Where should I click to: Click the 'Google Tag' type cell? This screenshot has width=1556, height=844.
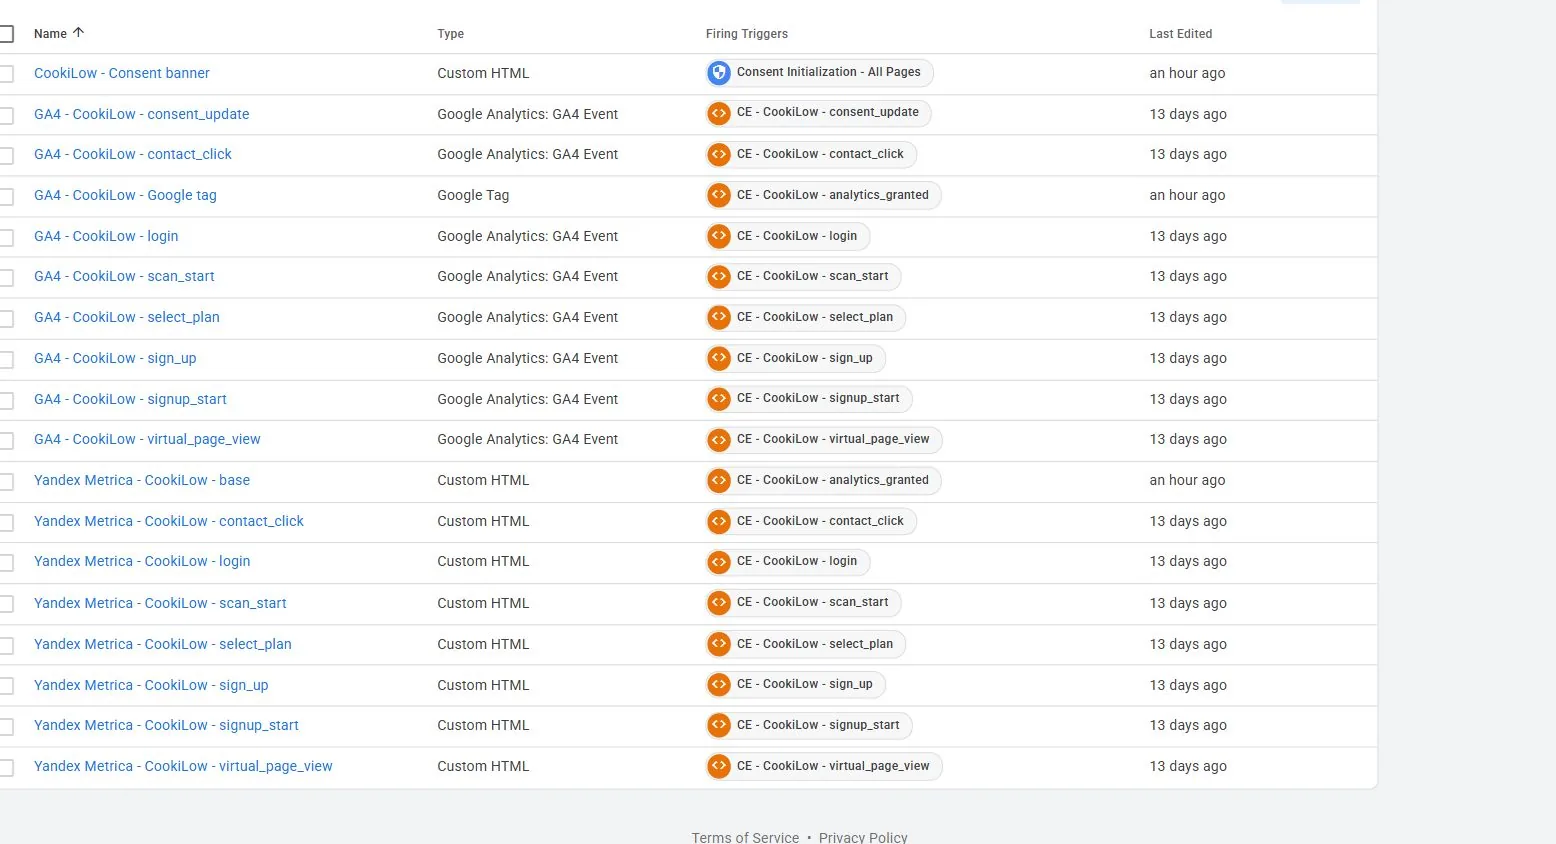tap(473, 195)
